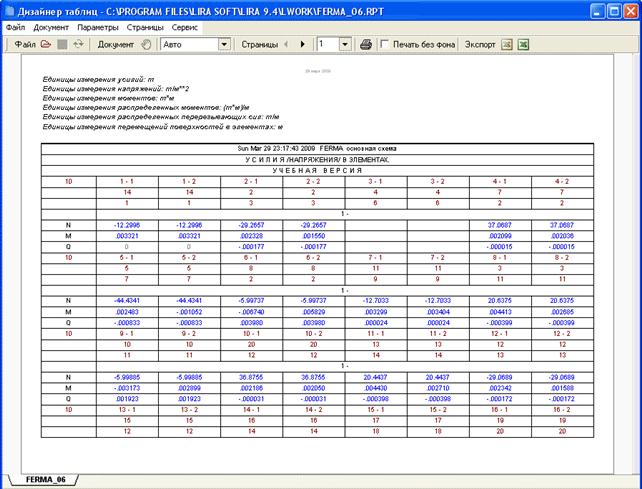Click the printer icon

point(366,44)
